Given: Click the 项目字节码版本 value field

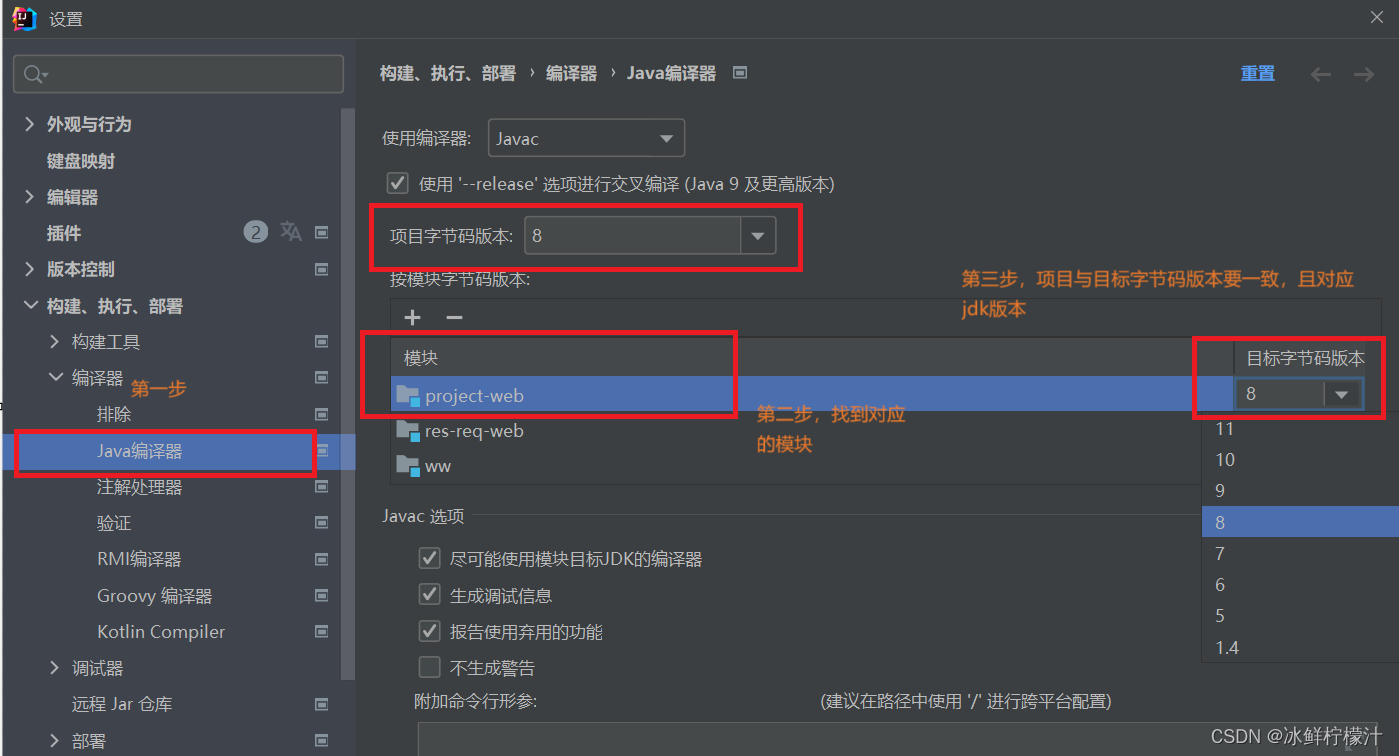Looking at the screenshot, I should (632, 236).
